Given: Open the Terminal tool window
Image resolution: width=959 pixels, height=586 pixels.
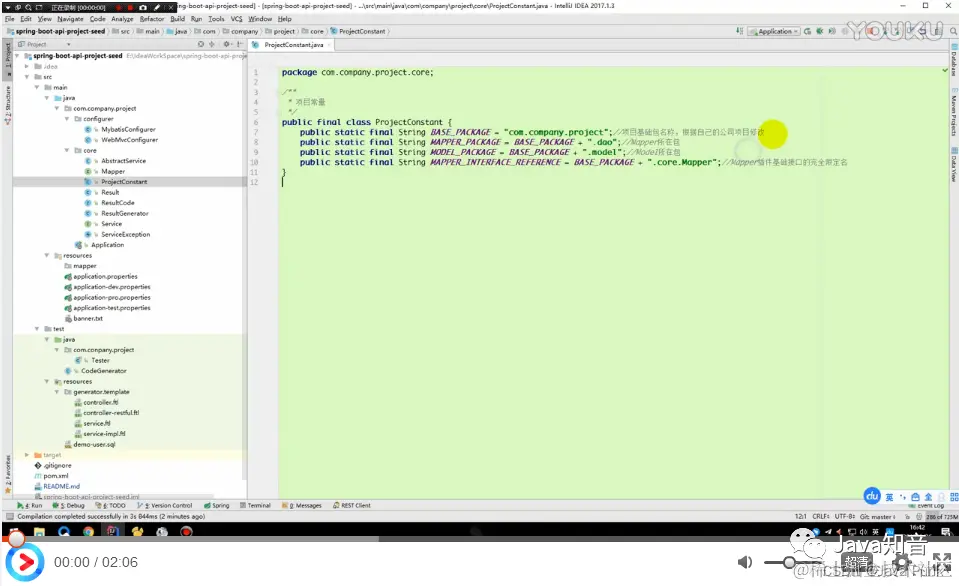Looking at the screenshot, I should click(x=256, y=506).
